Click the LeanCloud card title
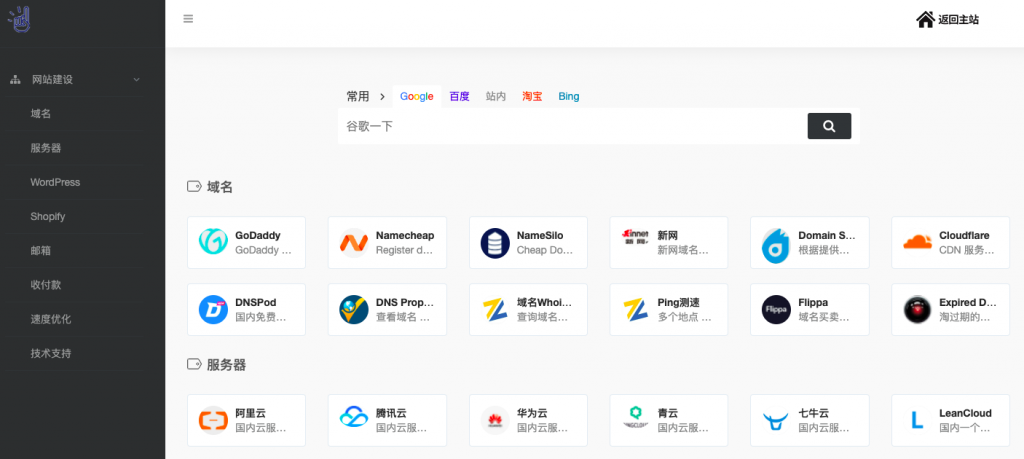Viewport: 1024px width, 459px height. coord(965,413)
